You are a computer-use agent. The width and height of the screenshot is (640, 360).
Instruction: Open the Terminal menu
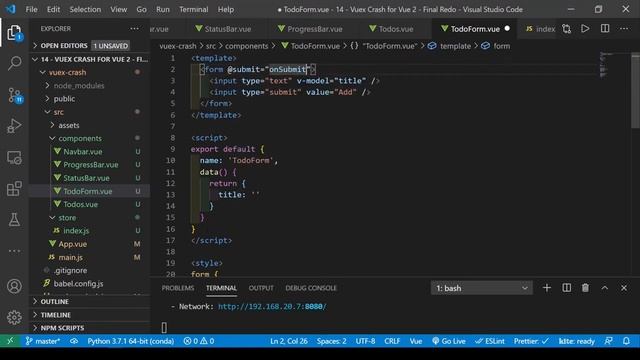[193, 9]
